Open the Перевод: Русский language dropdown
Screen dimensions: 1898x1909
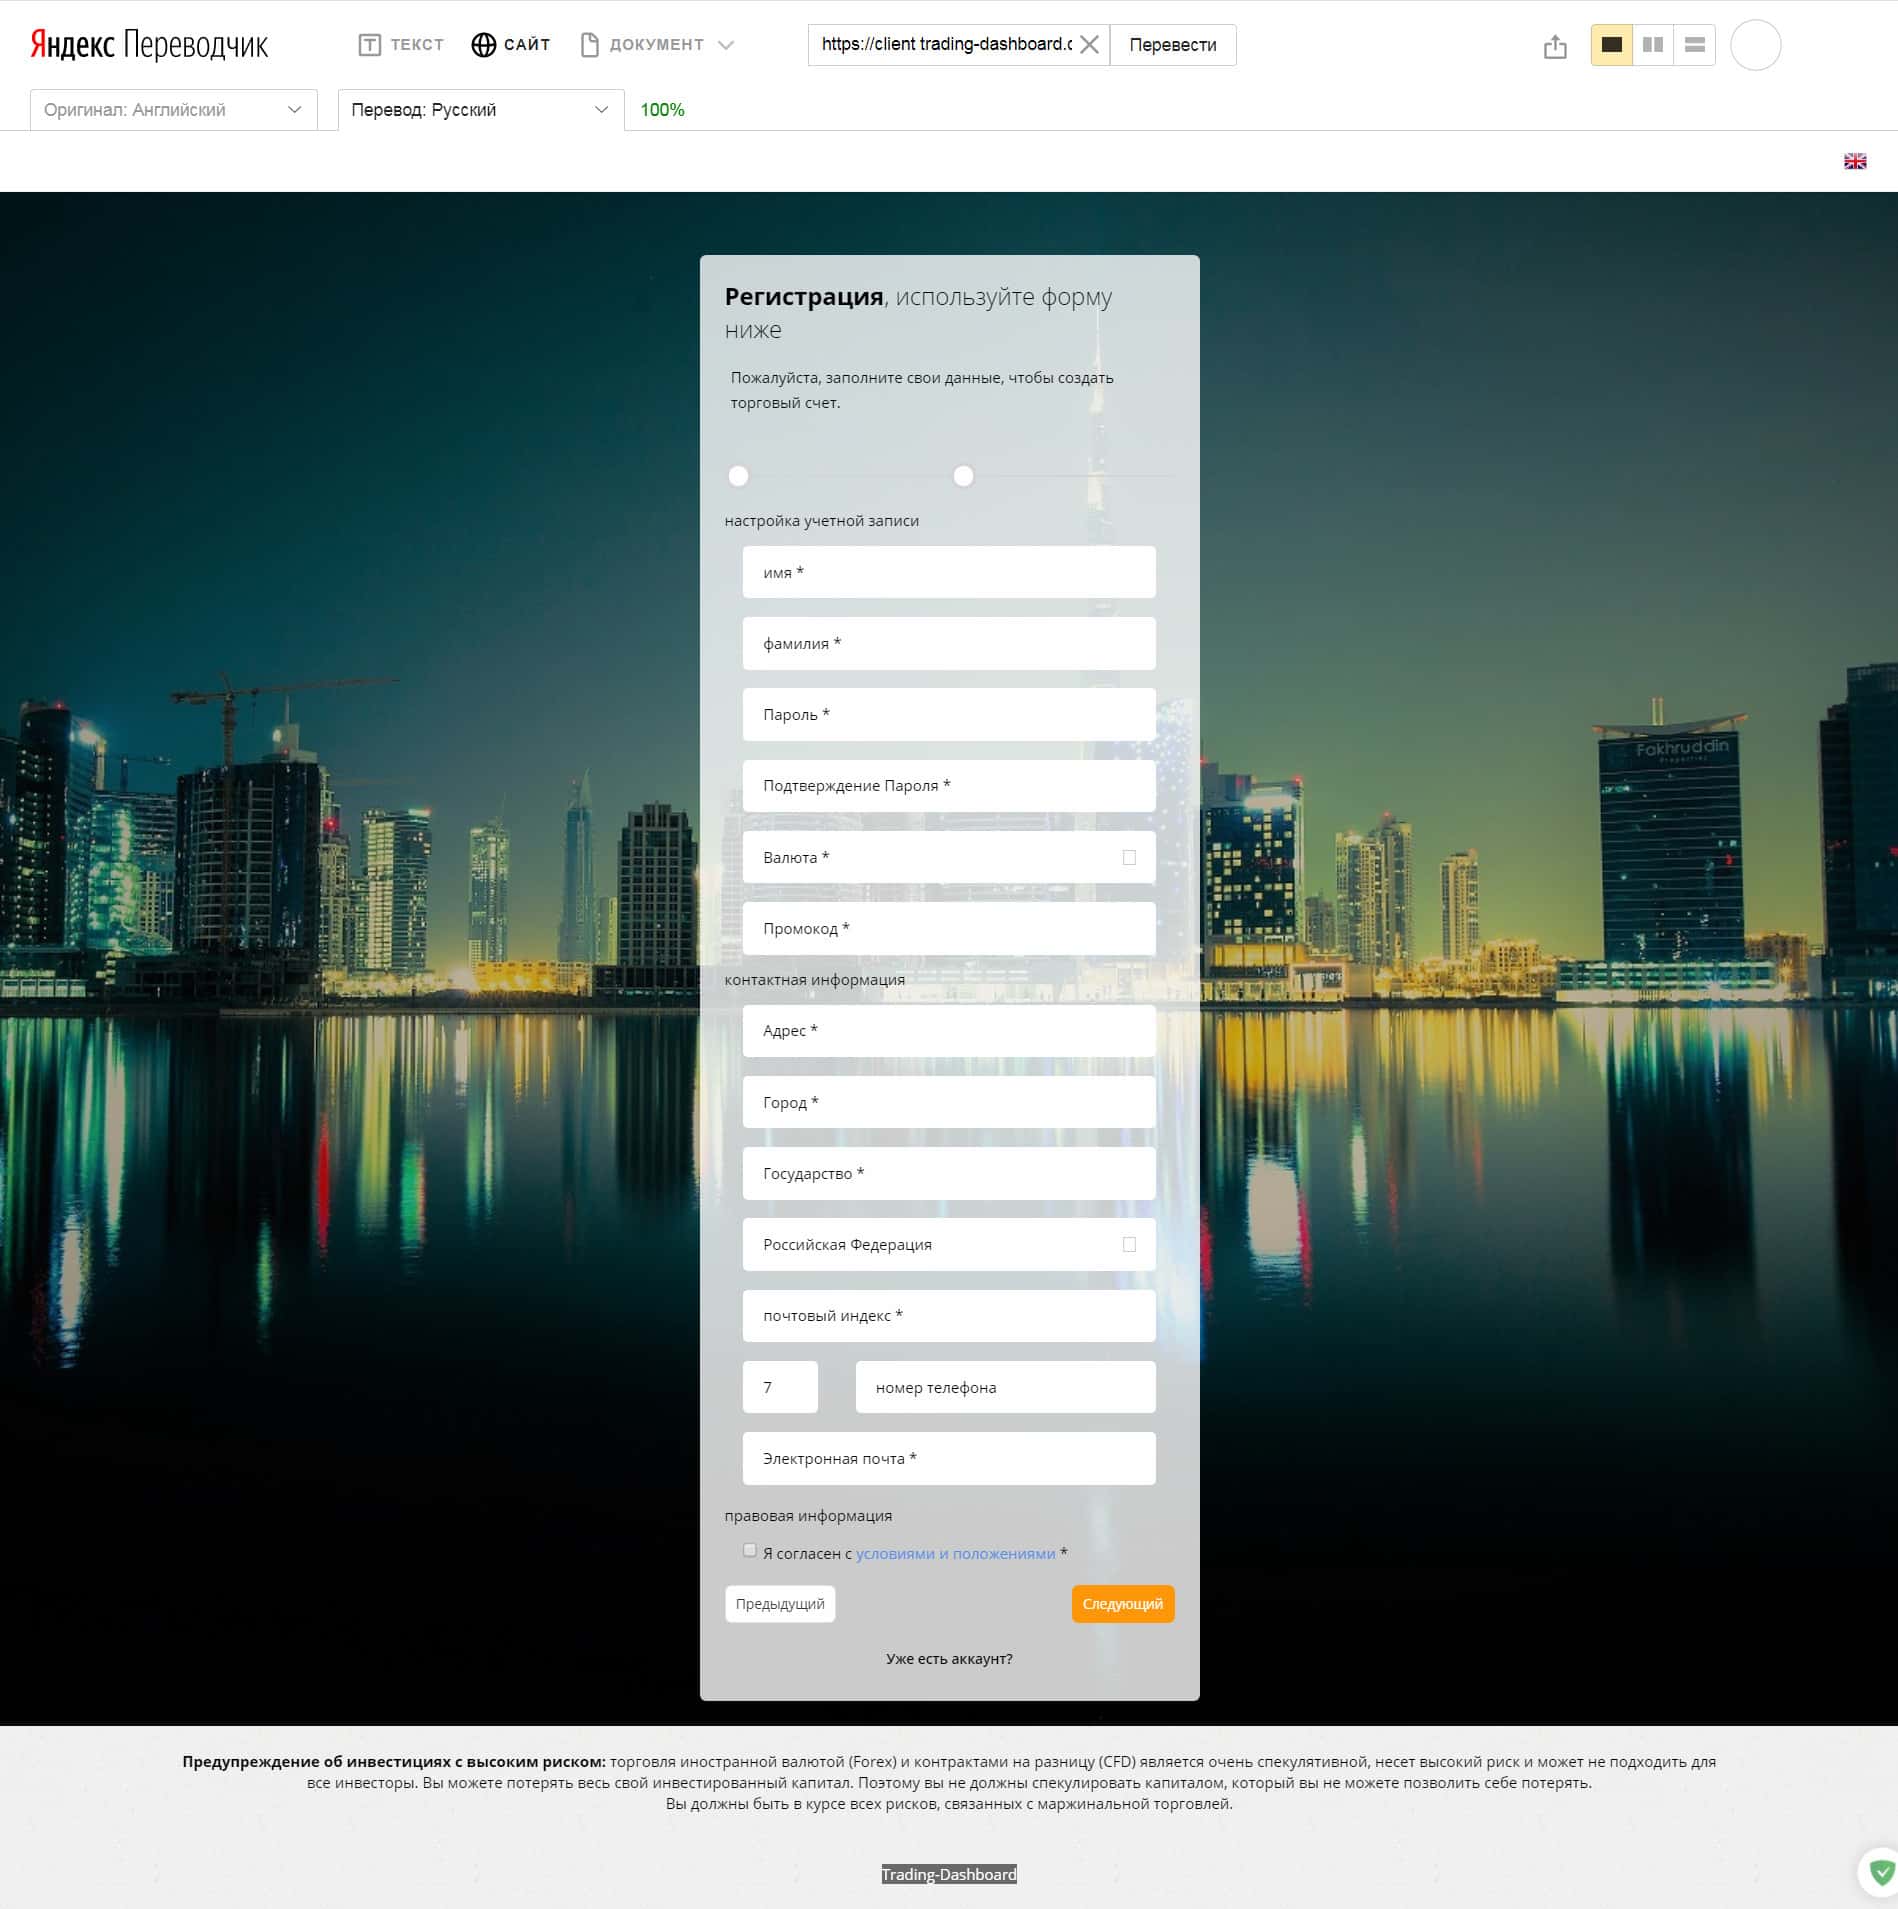[480, 110]
